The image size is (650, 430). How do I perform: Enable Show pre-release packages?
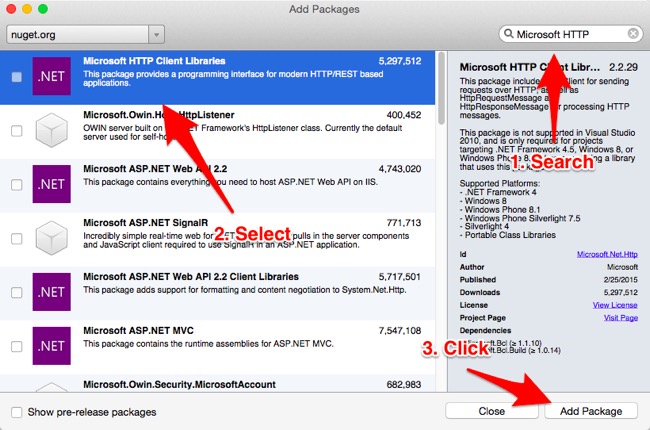coord(17,412)
